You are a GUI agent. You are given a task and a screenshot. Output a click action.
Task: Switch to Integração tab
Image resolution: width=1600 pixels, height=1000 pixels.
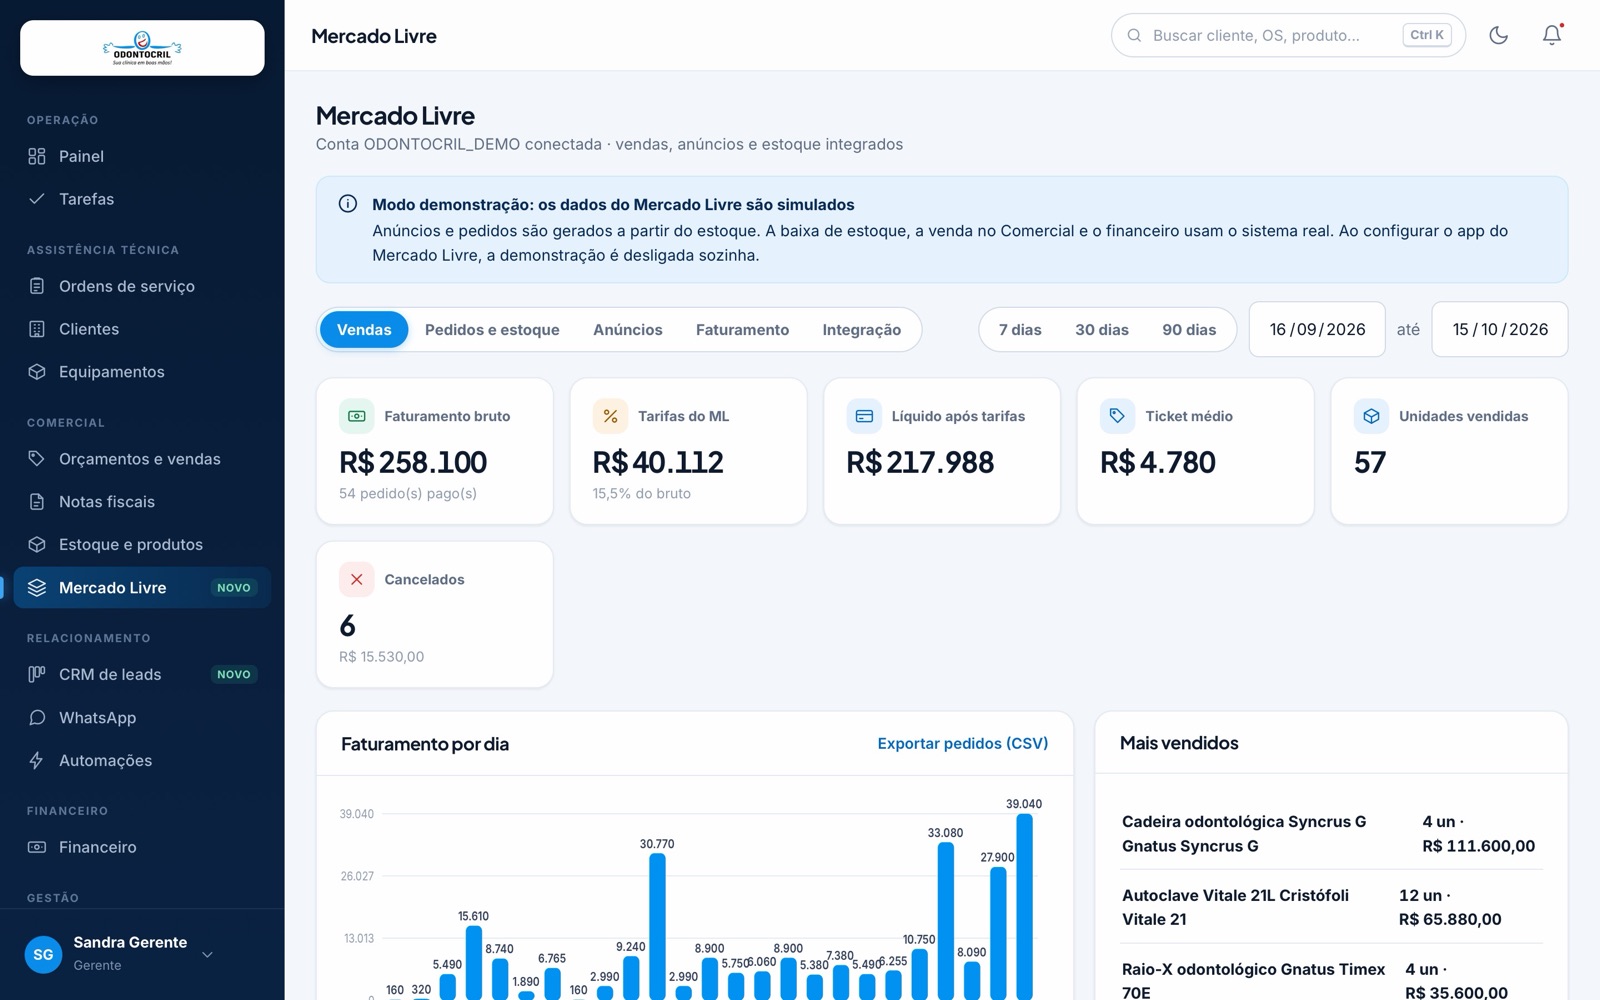click(x=862, y=330)
